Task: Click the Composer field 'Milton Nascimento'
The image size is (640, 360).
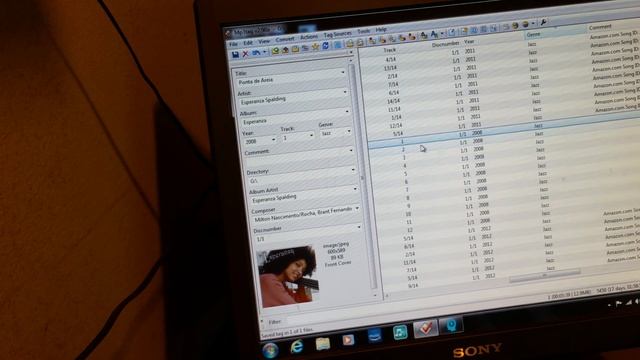Action: pyautogui.click(x=305, y=215)
